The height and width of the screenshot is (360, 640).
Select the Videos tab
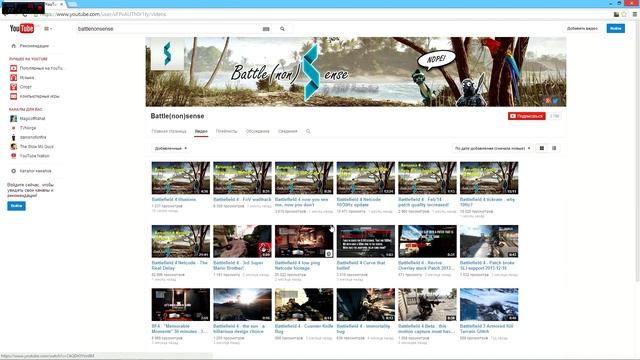tap(201, 131)
